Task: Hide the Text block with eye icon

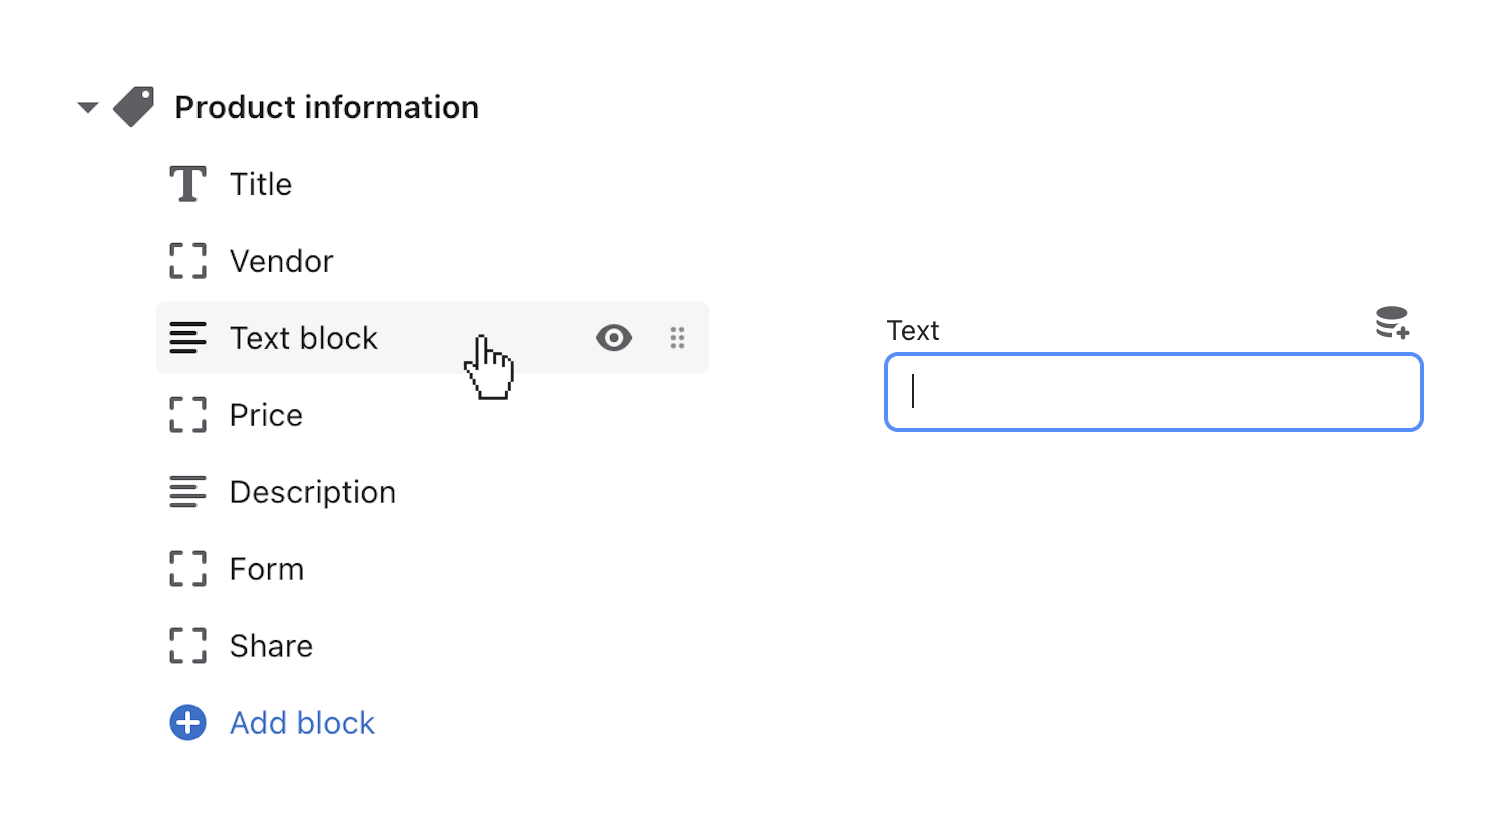Action: 613,338
